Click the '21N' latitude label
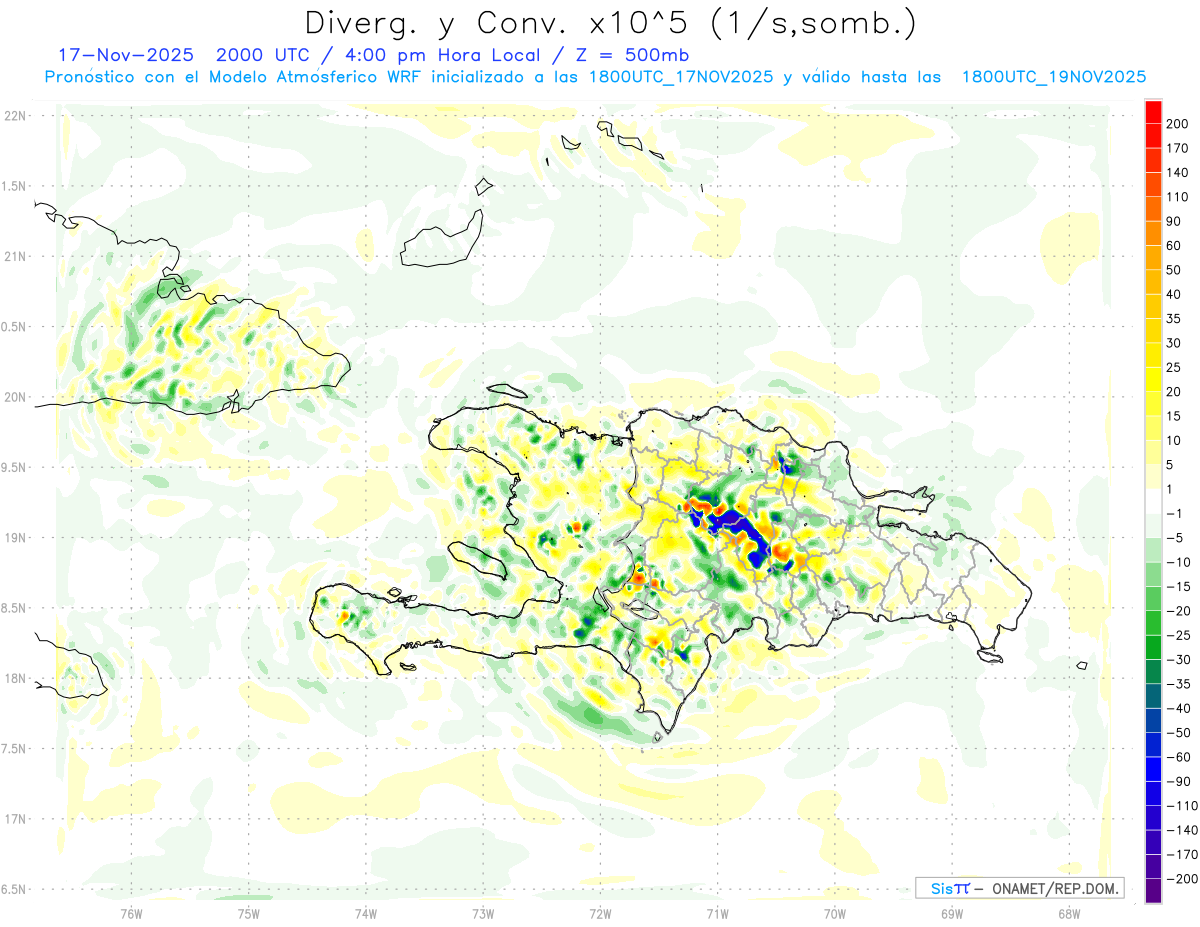The width and height of the screenshot is (1200, 927). point(14,256)
